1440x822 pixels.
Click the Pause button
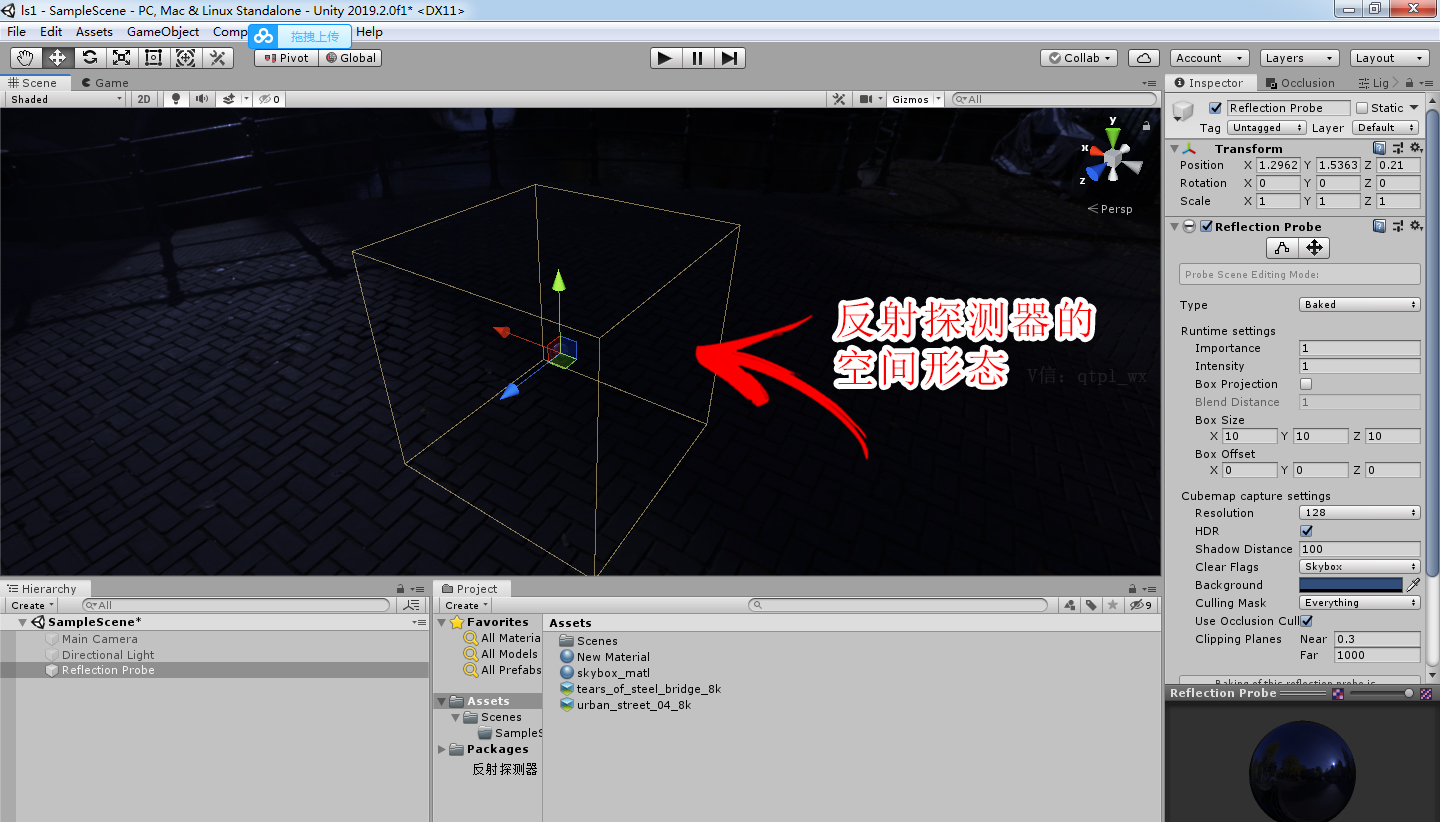[x=697, y=58]
